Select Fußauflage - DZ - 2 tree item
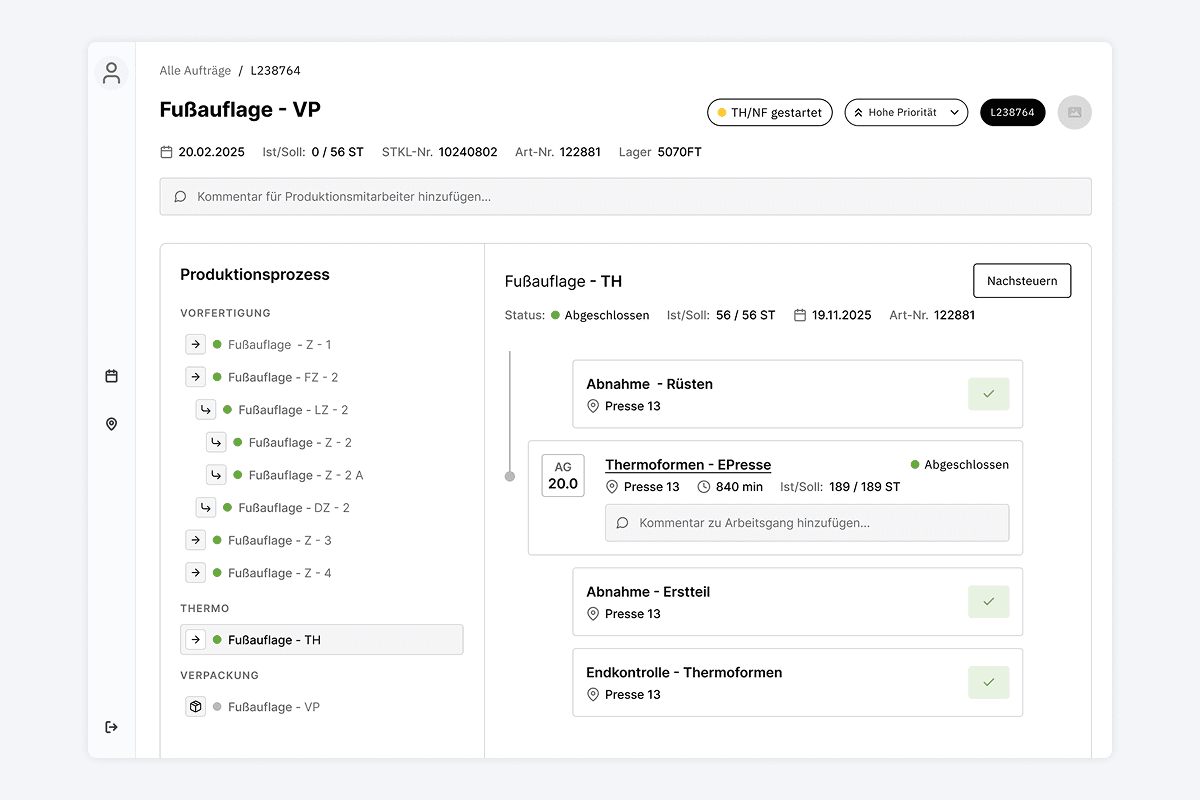Image resolution: width=1200 pixels, height=800 pixels. 294,508
